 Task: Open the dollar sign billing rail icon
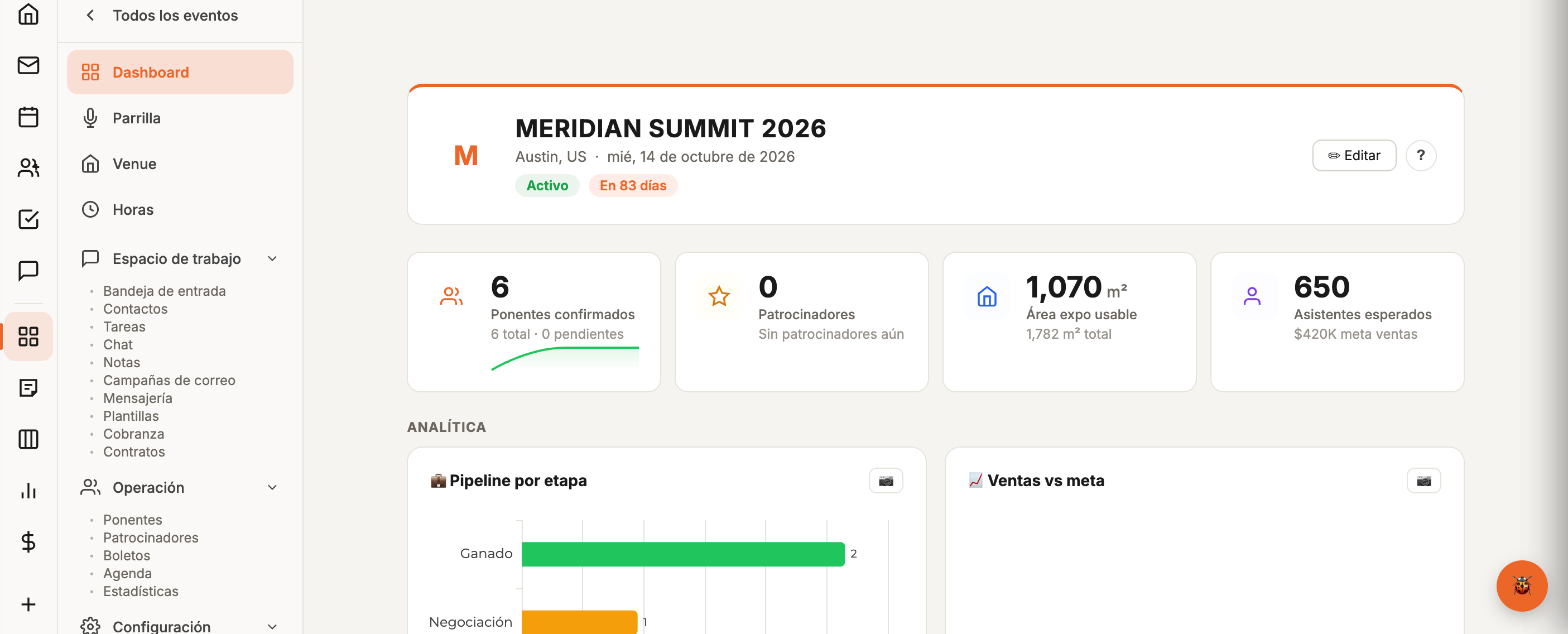pos(28,542)
